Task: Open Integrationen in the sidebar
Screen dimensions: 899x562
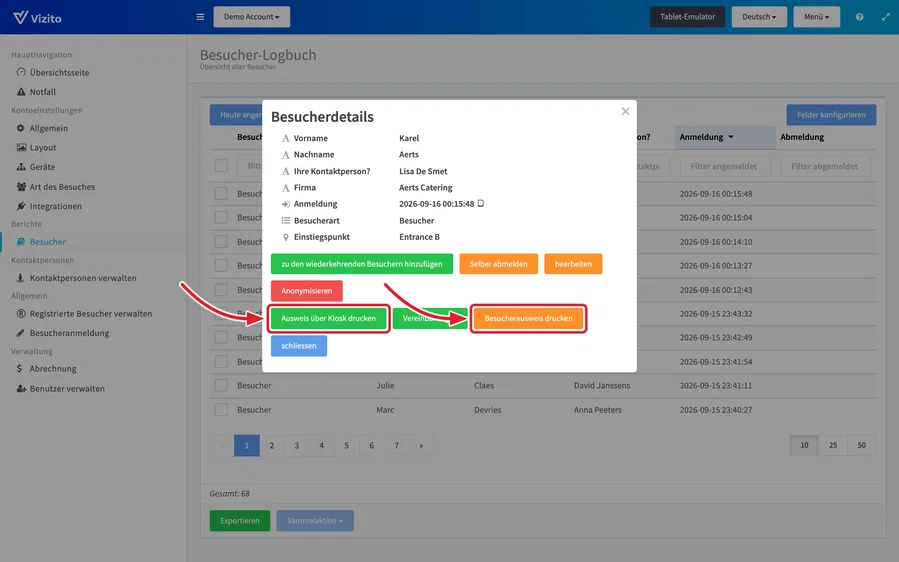Action: 49,206
